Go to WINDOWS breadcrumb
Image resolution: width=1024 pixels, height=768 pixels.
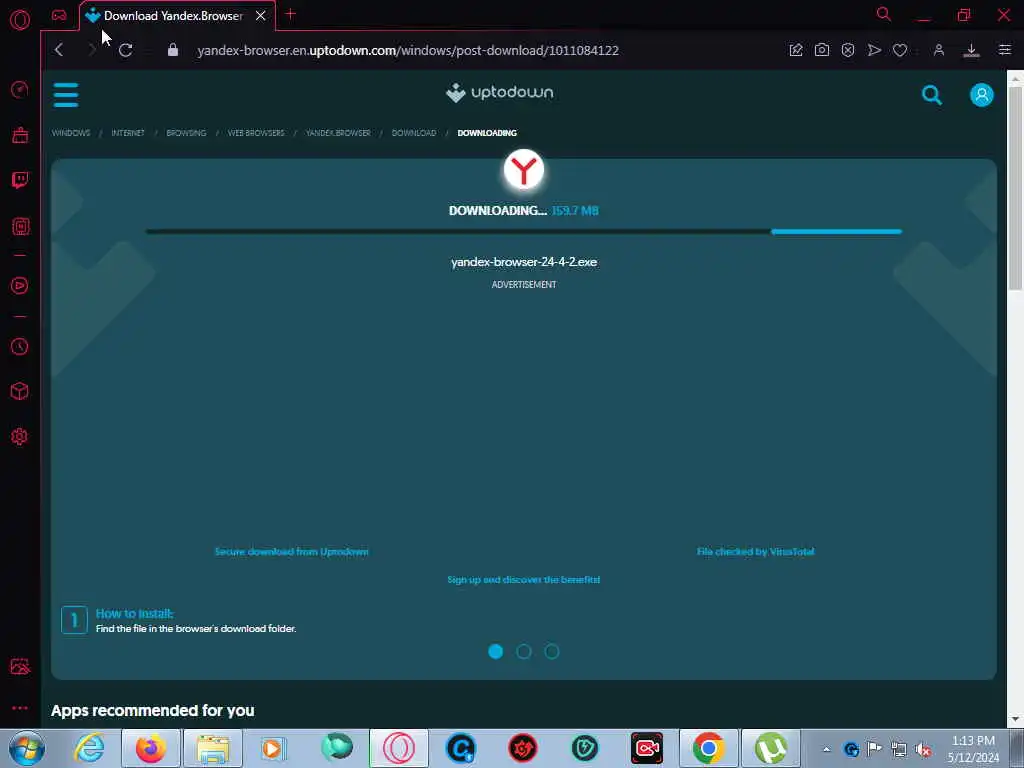(71, 133)
